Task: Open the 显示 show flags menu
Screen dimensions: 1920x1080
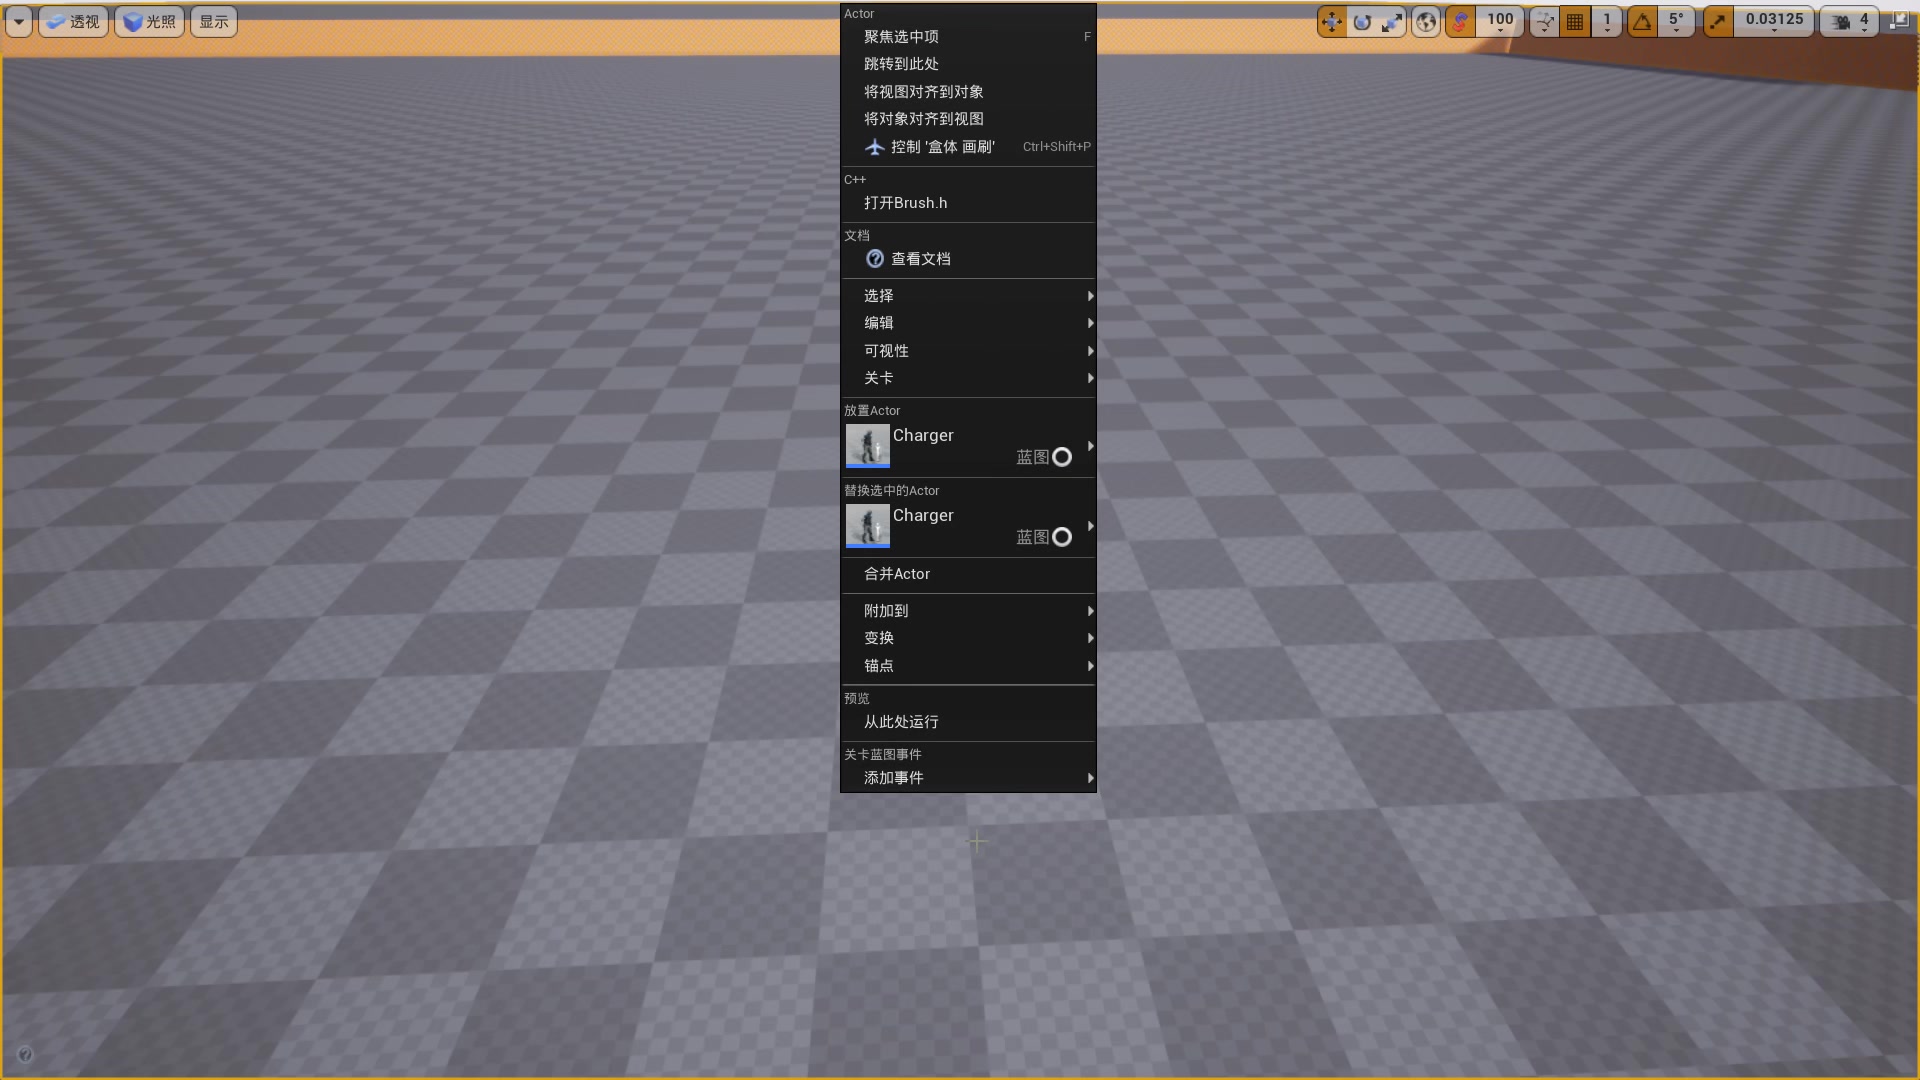Action: [213, 22]
